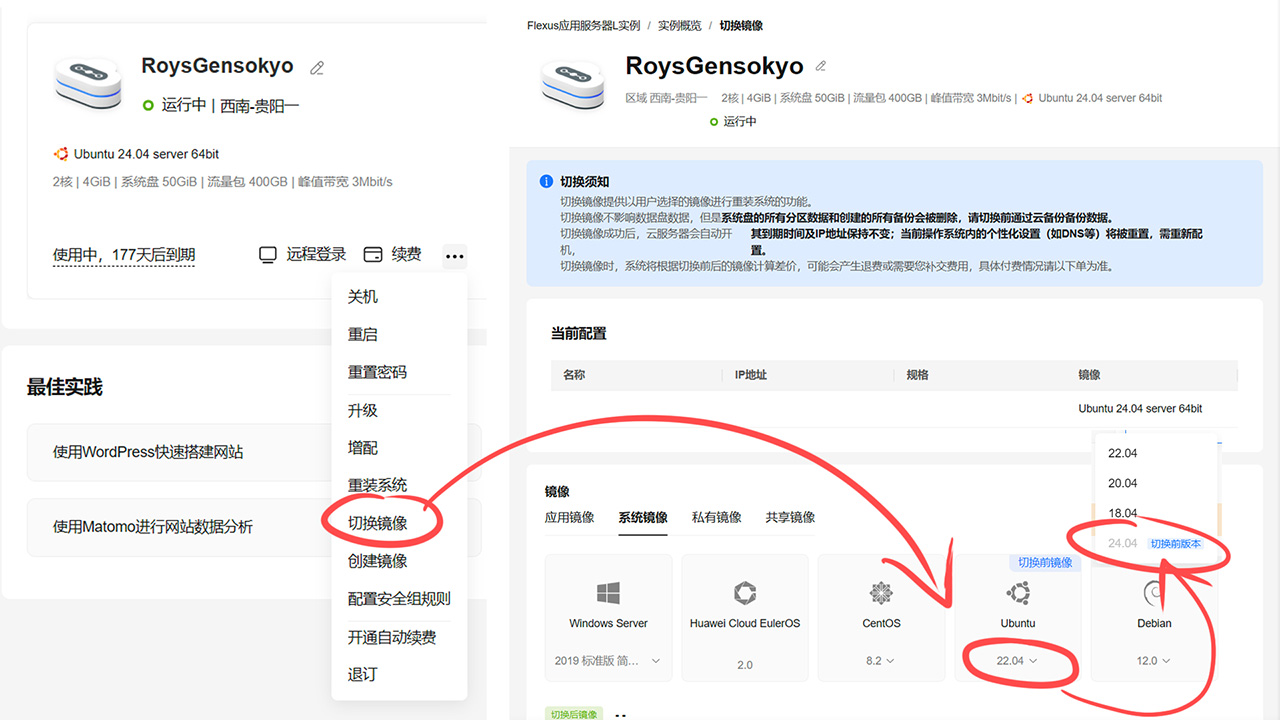
Task: Click the 切换须知 notice heading
Action: click(585, 182)
